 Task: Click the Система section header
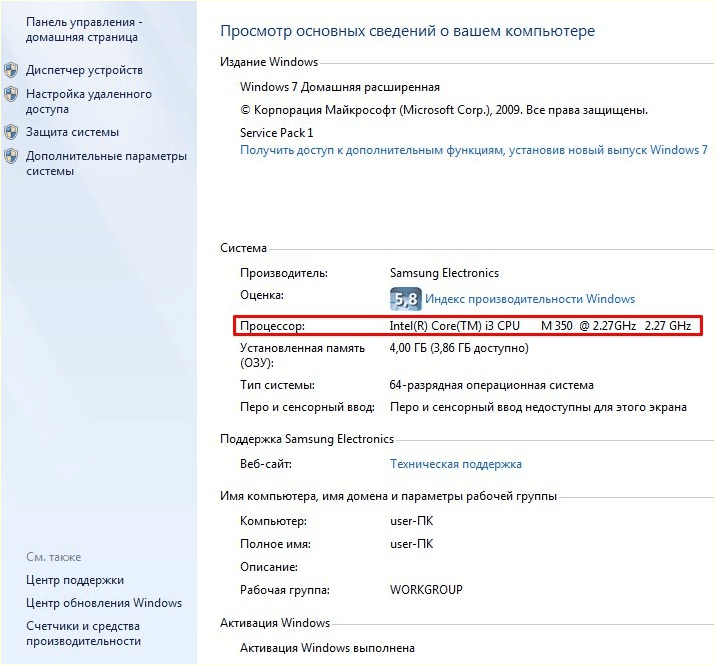[x=243, y=248]
